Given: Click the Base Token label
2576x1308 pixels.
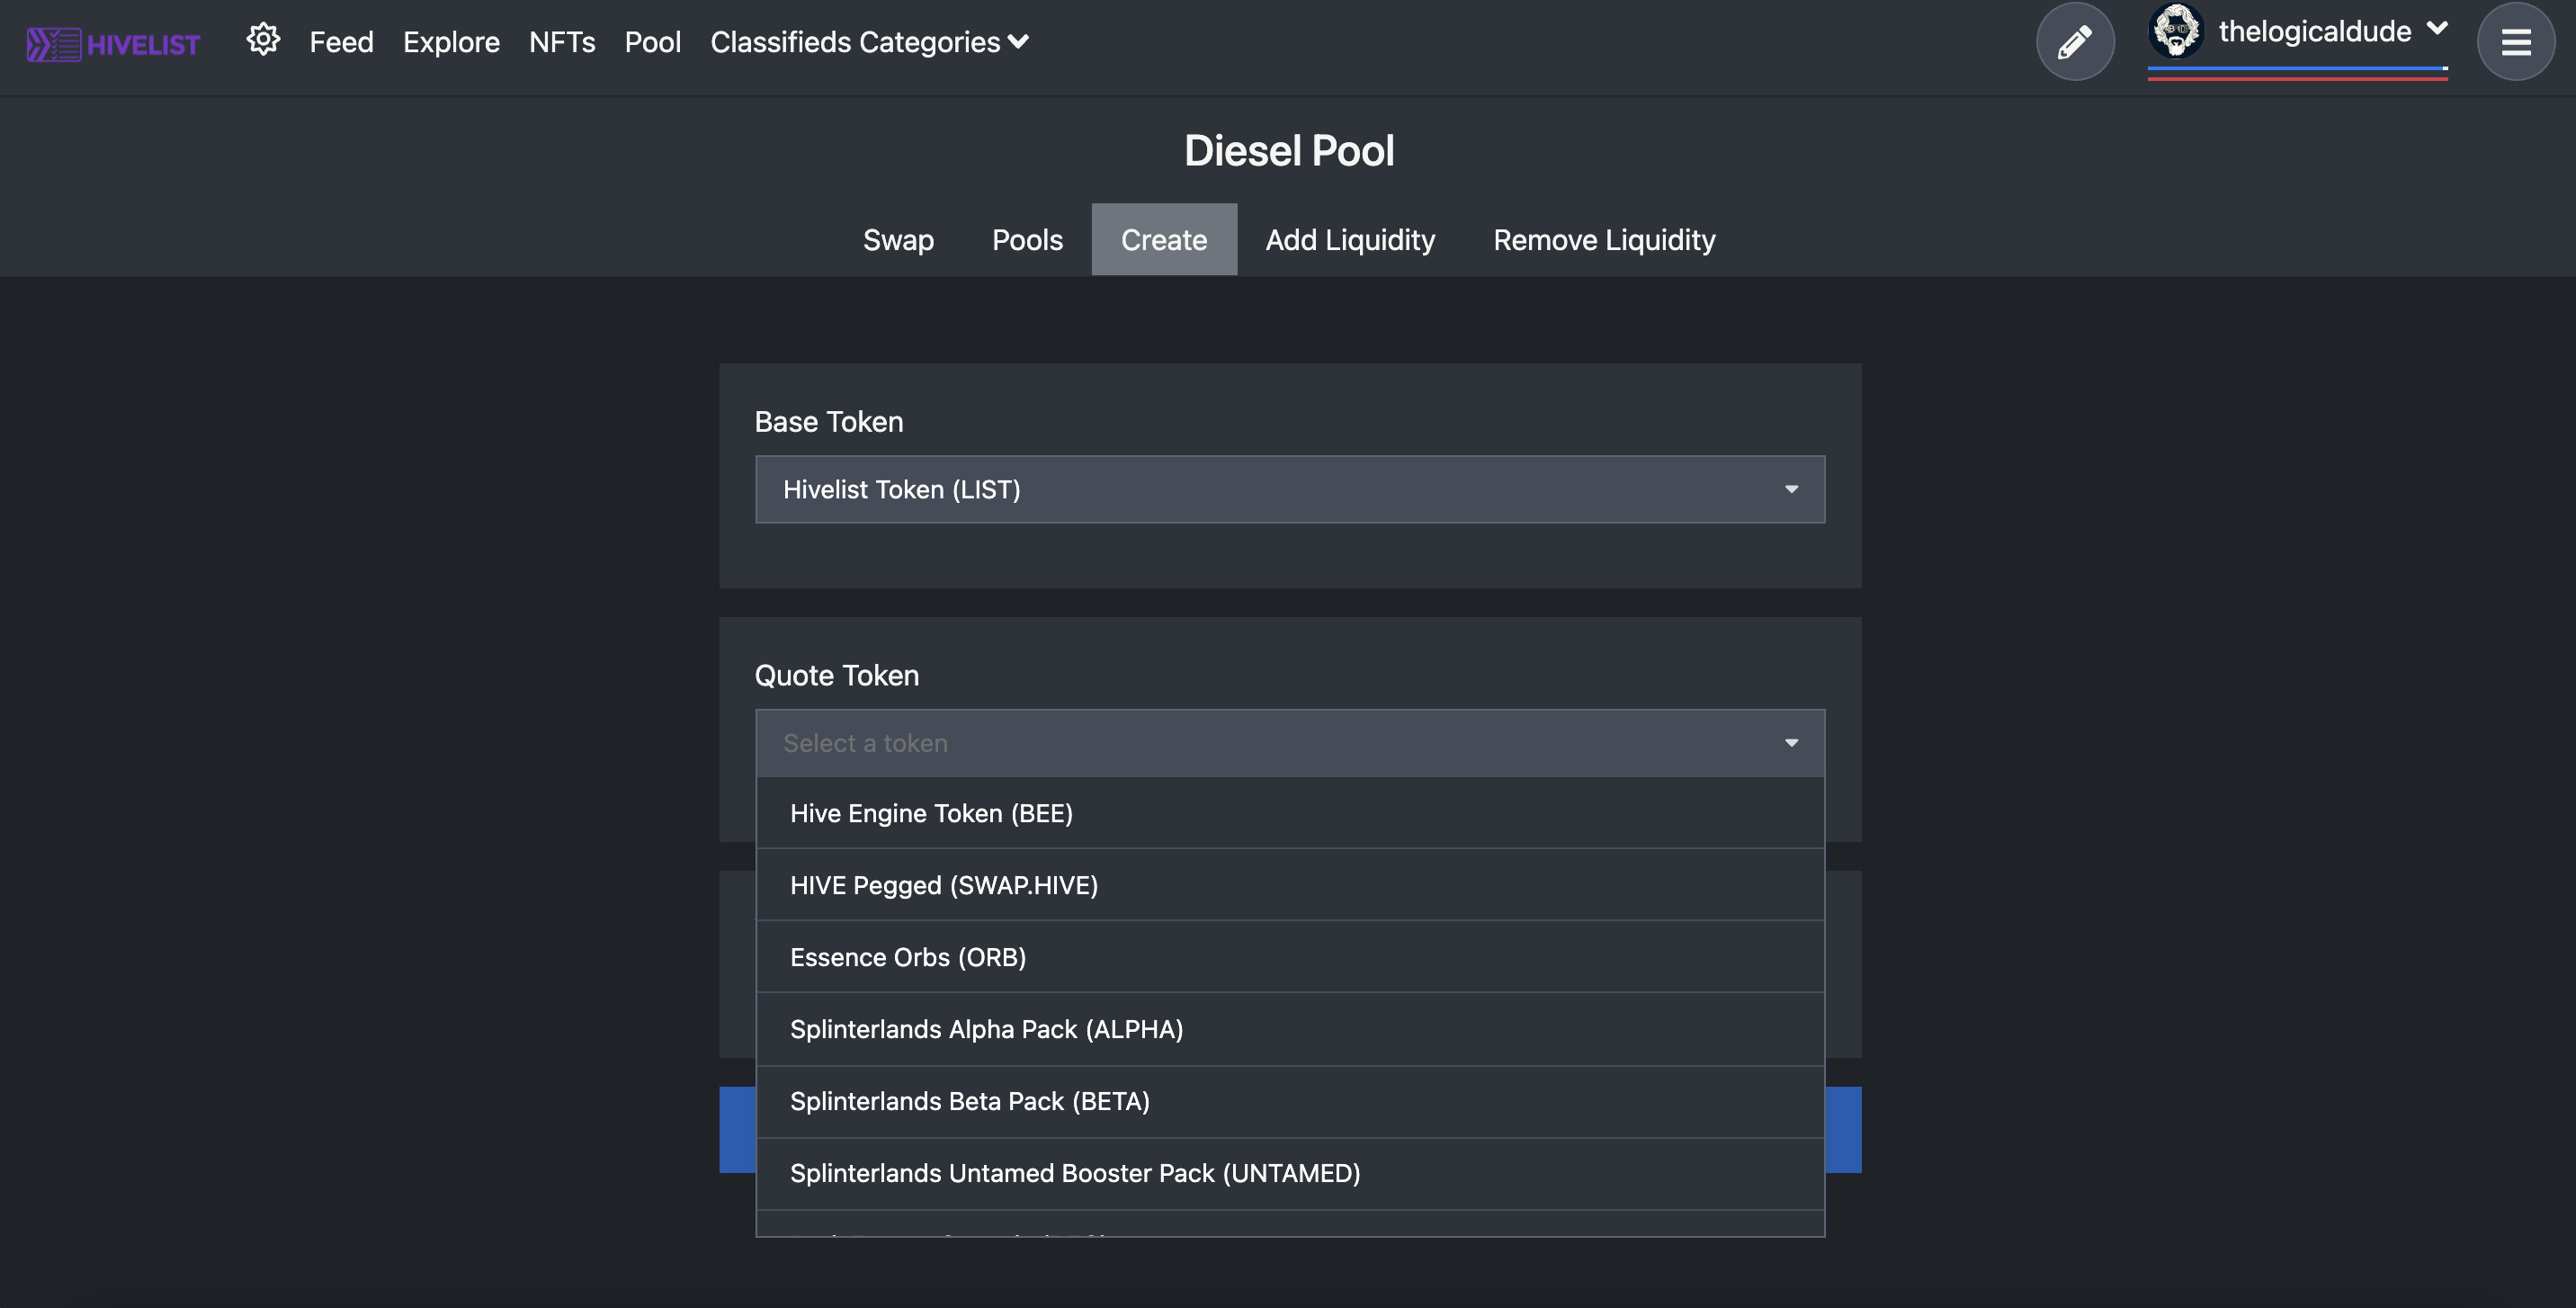Looking at the screenshot, I should point(829,422).
